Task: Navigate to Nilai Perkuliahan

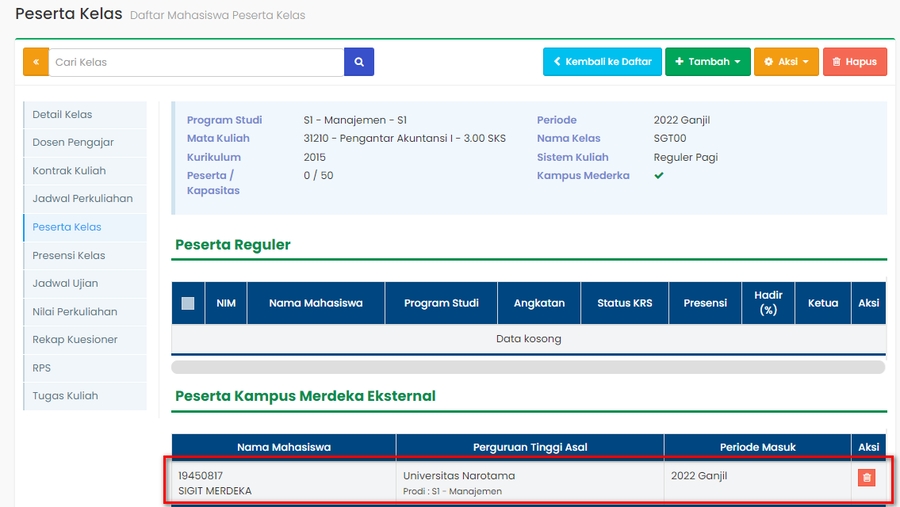Action: click(x=74, y=311)
